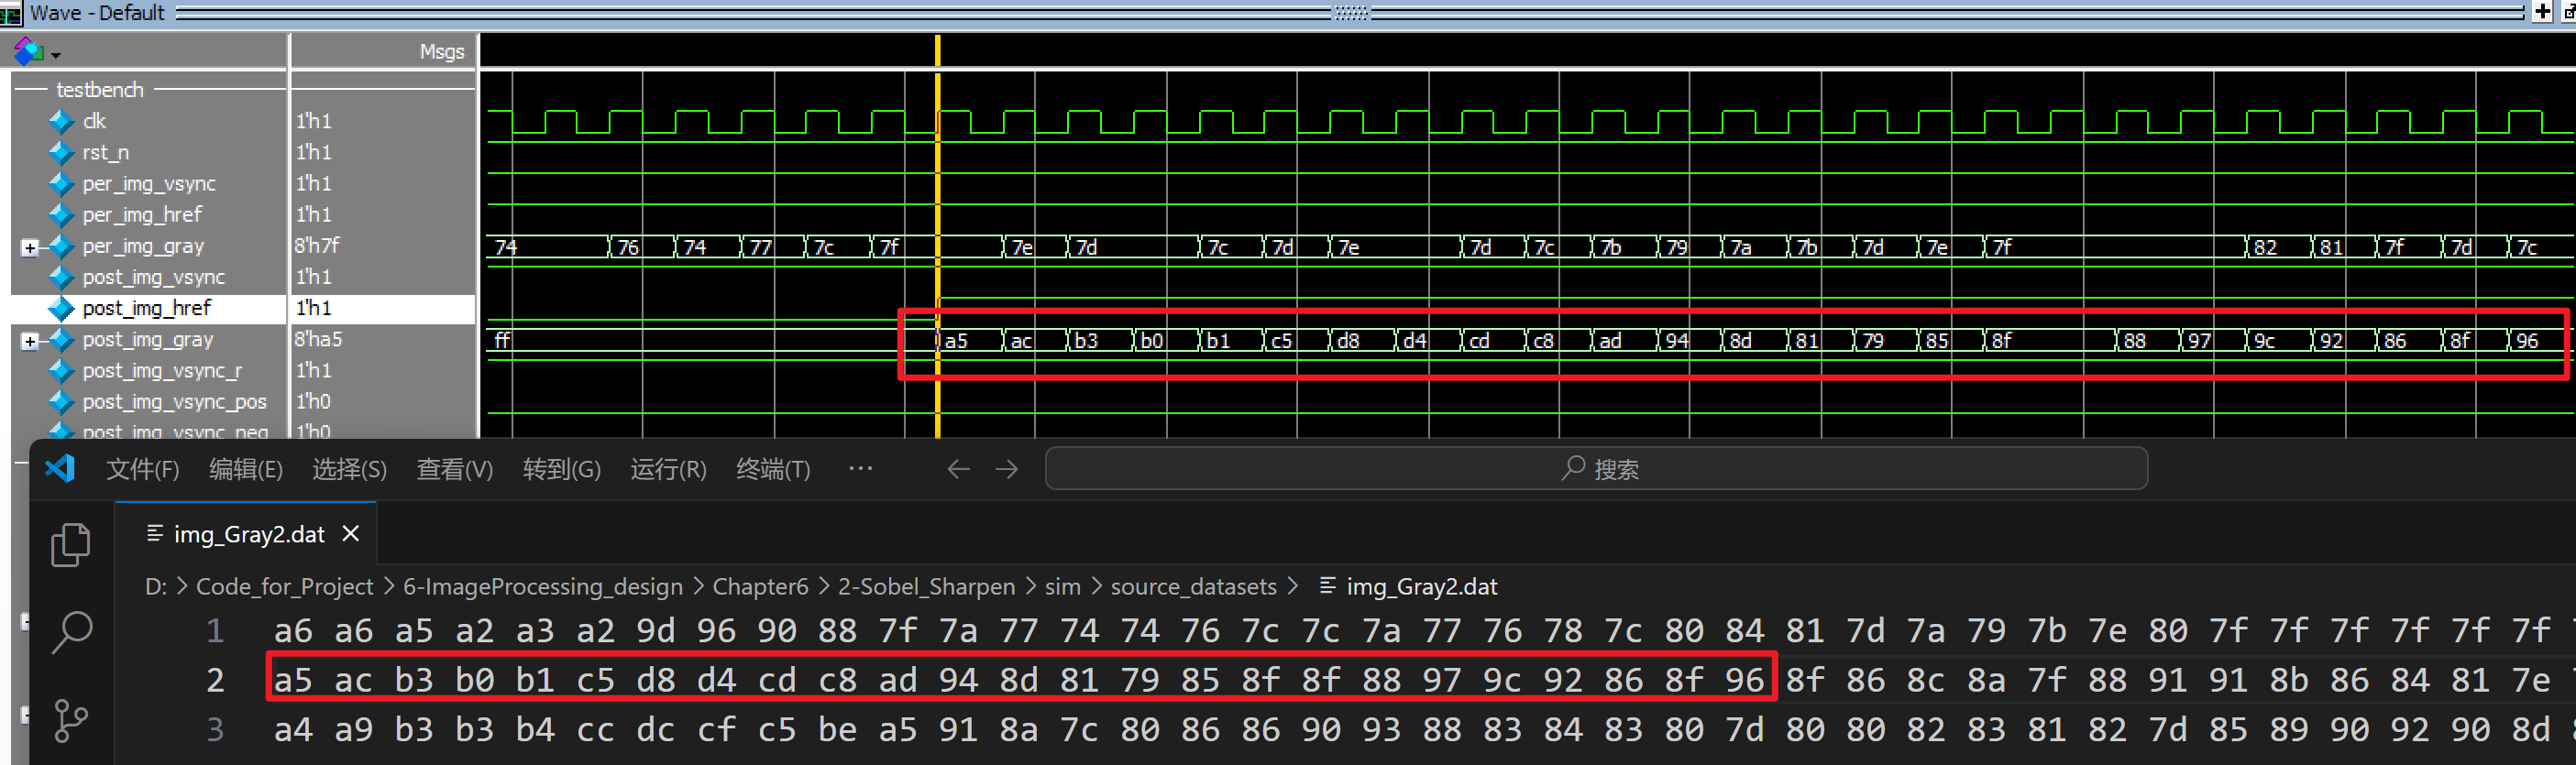Open the more menus ellipsis in VS Code
The width and height of the screenshot is (2576, 765).
(x=860, y=468)
